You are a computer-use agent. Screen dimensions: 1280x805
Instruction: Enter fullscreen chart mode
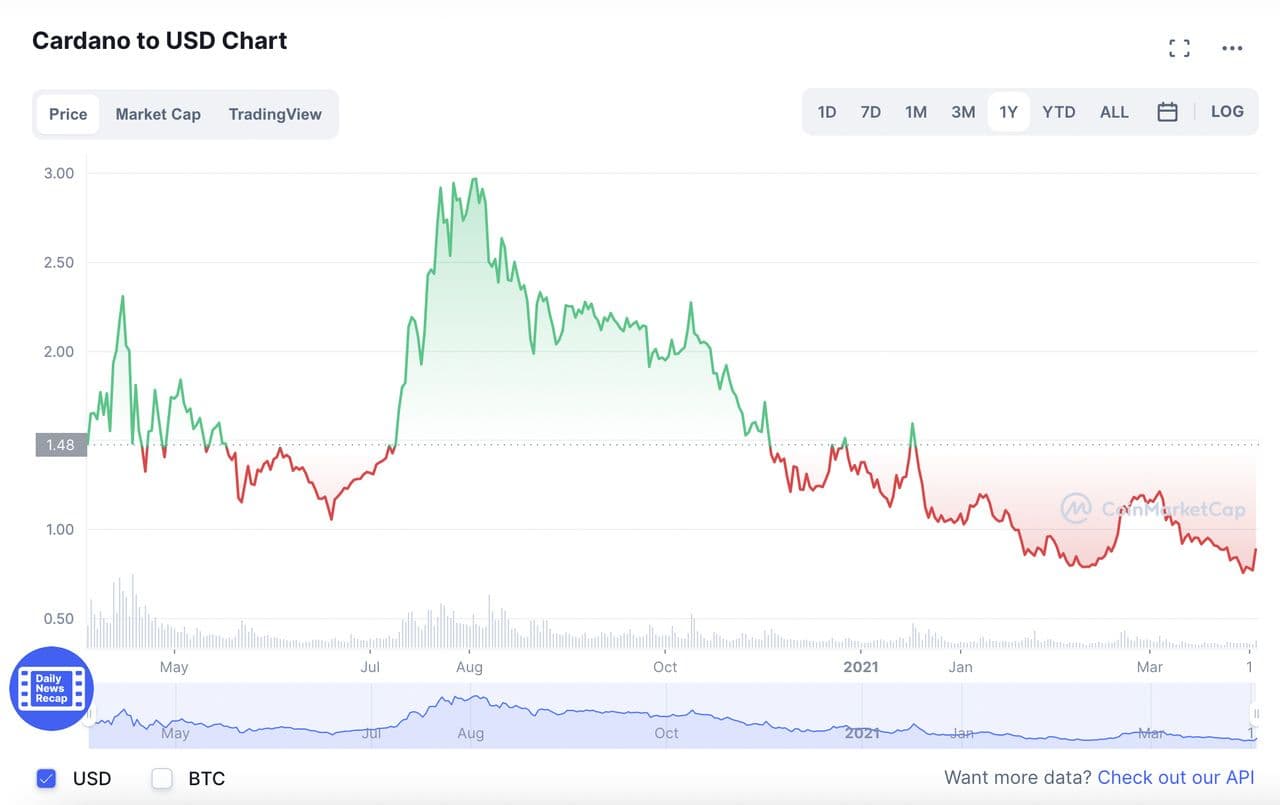[1179, 48]
